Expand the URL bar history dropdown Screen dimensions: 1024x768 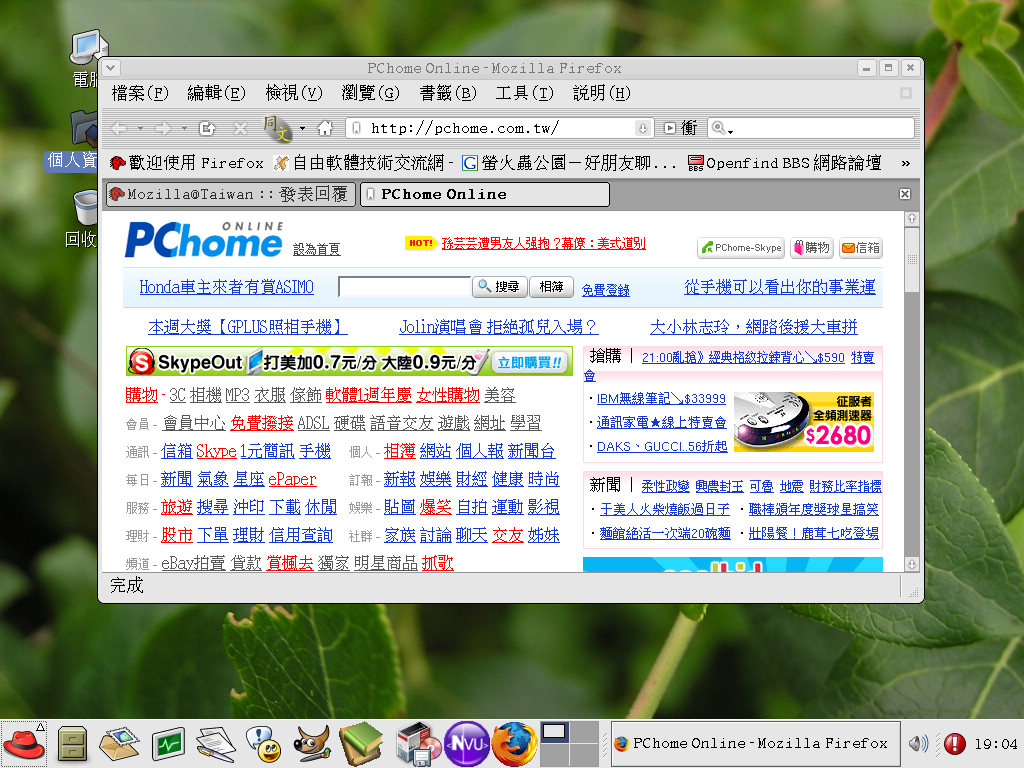[x=642, y=128]
